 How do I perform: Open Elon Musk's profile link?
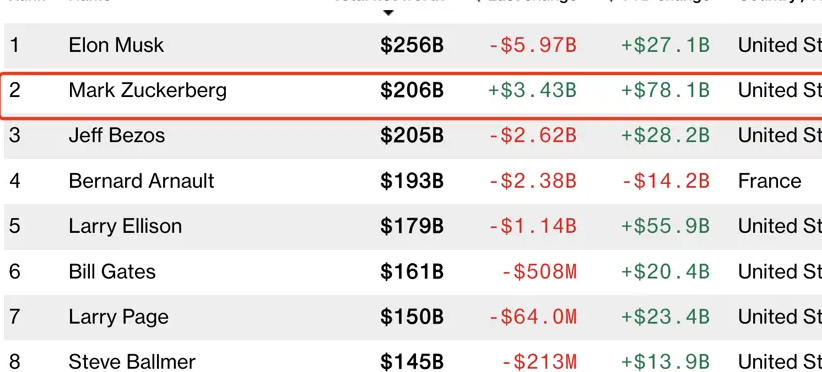[116, 45]
